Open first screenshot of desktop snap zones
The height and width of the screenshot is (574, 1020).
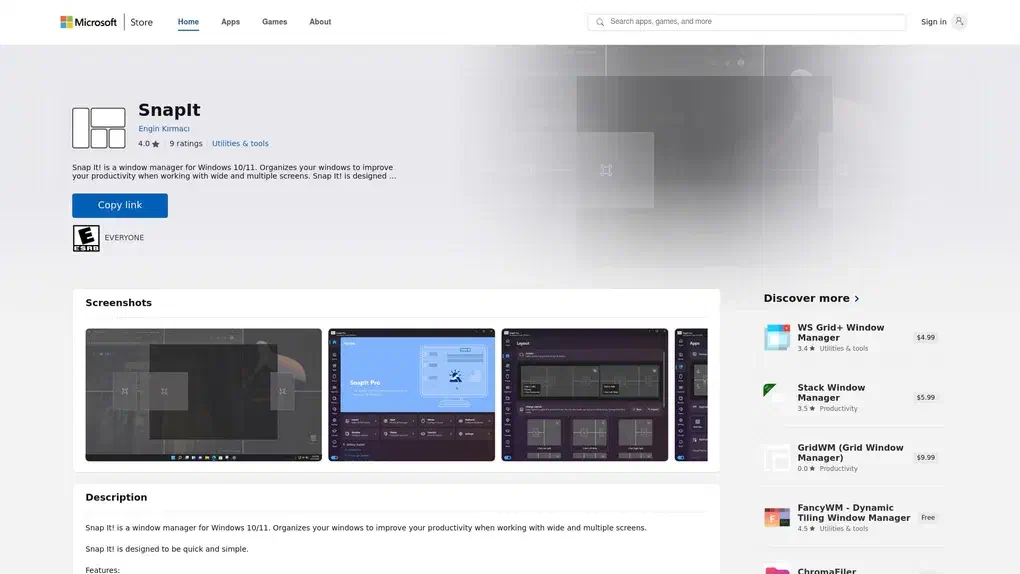(x=204, y=394)
